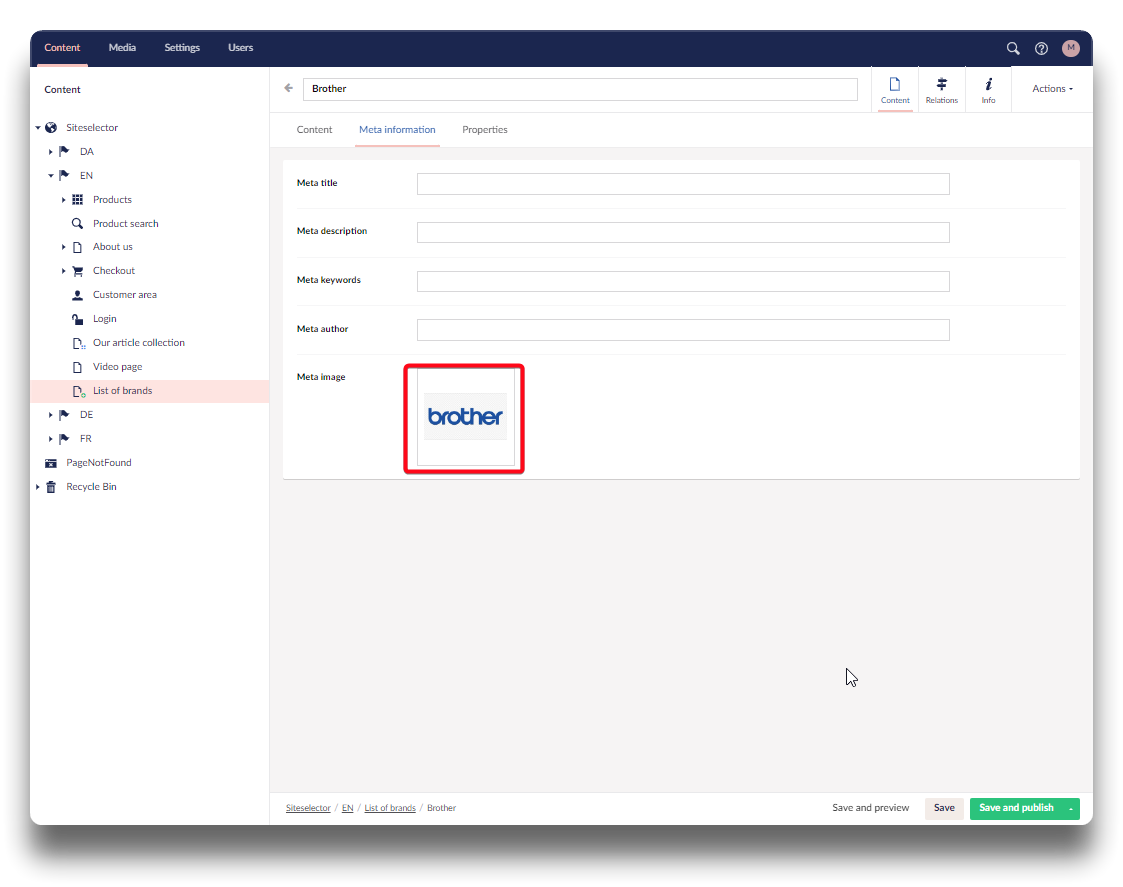Image resolution: width=1123 pixels, height=887 pixels.
Task: Follow the List of brands breadcrumb link
Action: 389,808
